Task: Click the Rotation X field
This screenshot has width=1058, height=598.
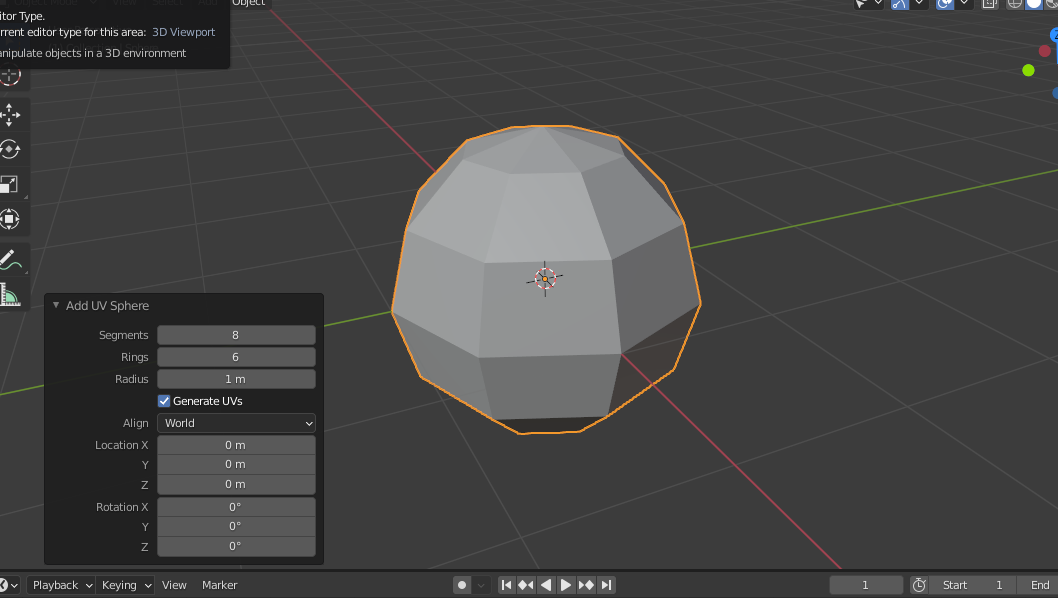Action: [x=236, y=507]
